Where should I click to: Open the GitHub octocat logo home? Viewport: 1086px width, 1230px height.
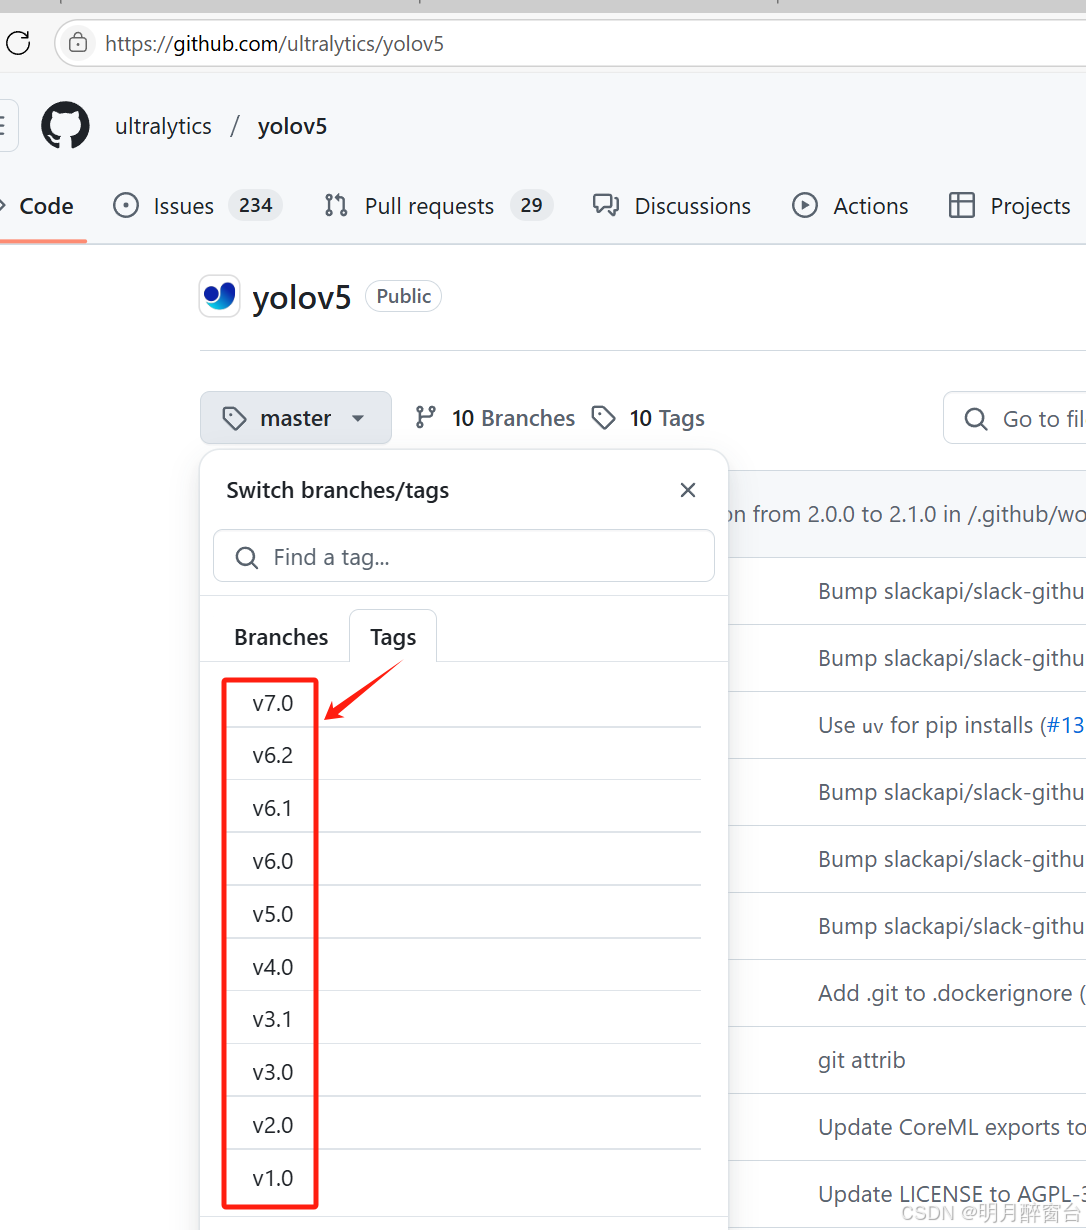65,126
